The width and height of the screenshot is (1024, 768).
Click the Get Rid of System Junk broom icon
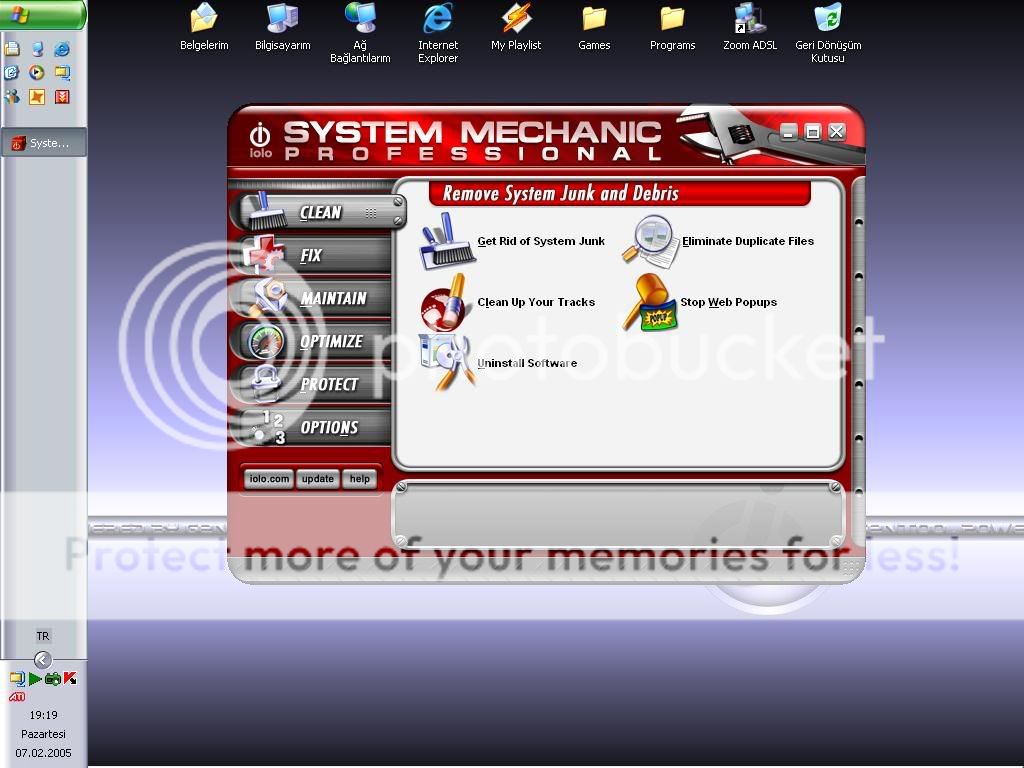point(446,241)
